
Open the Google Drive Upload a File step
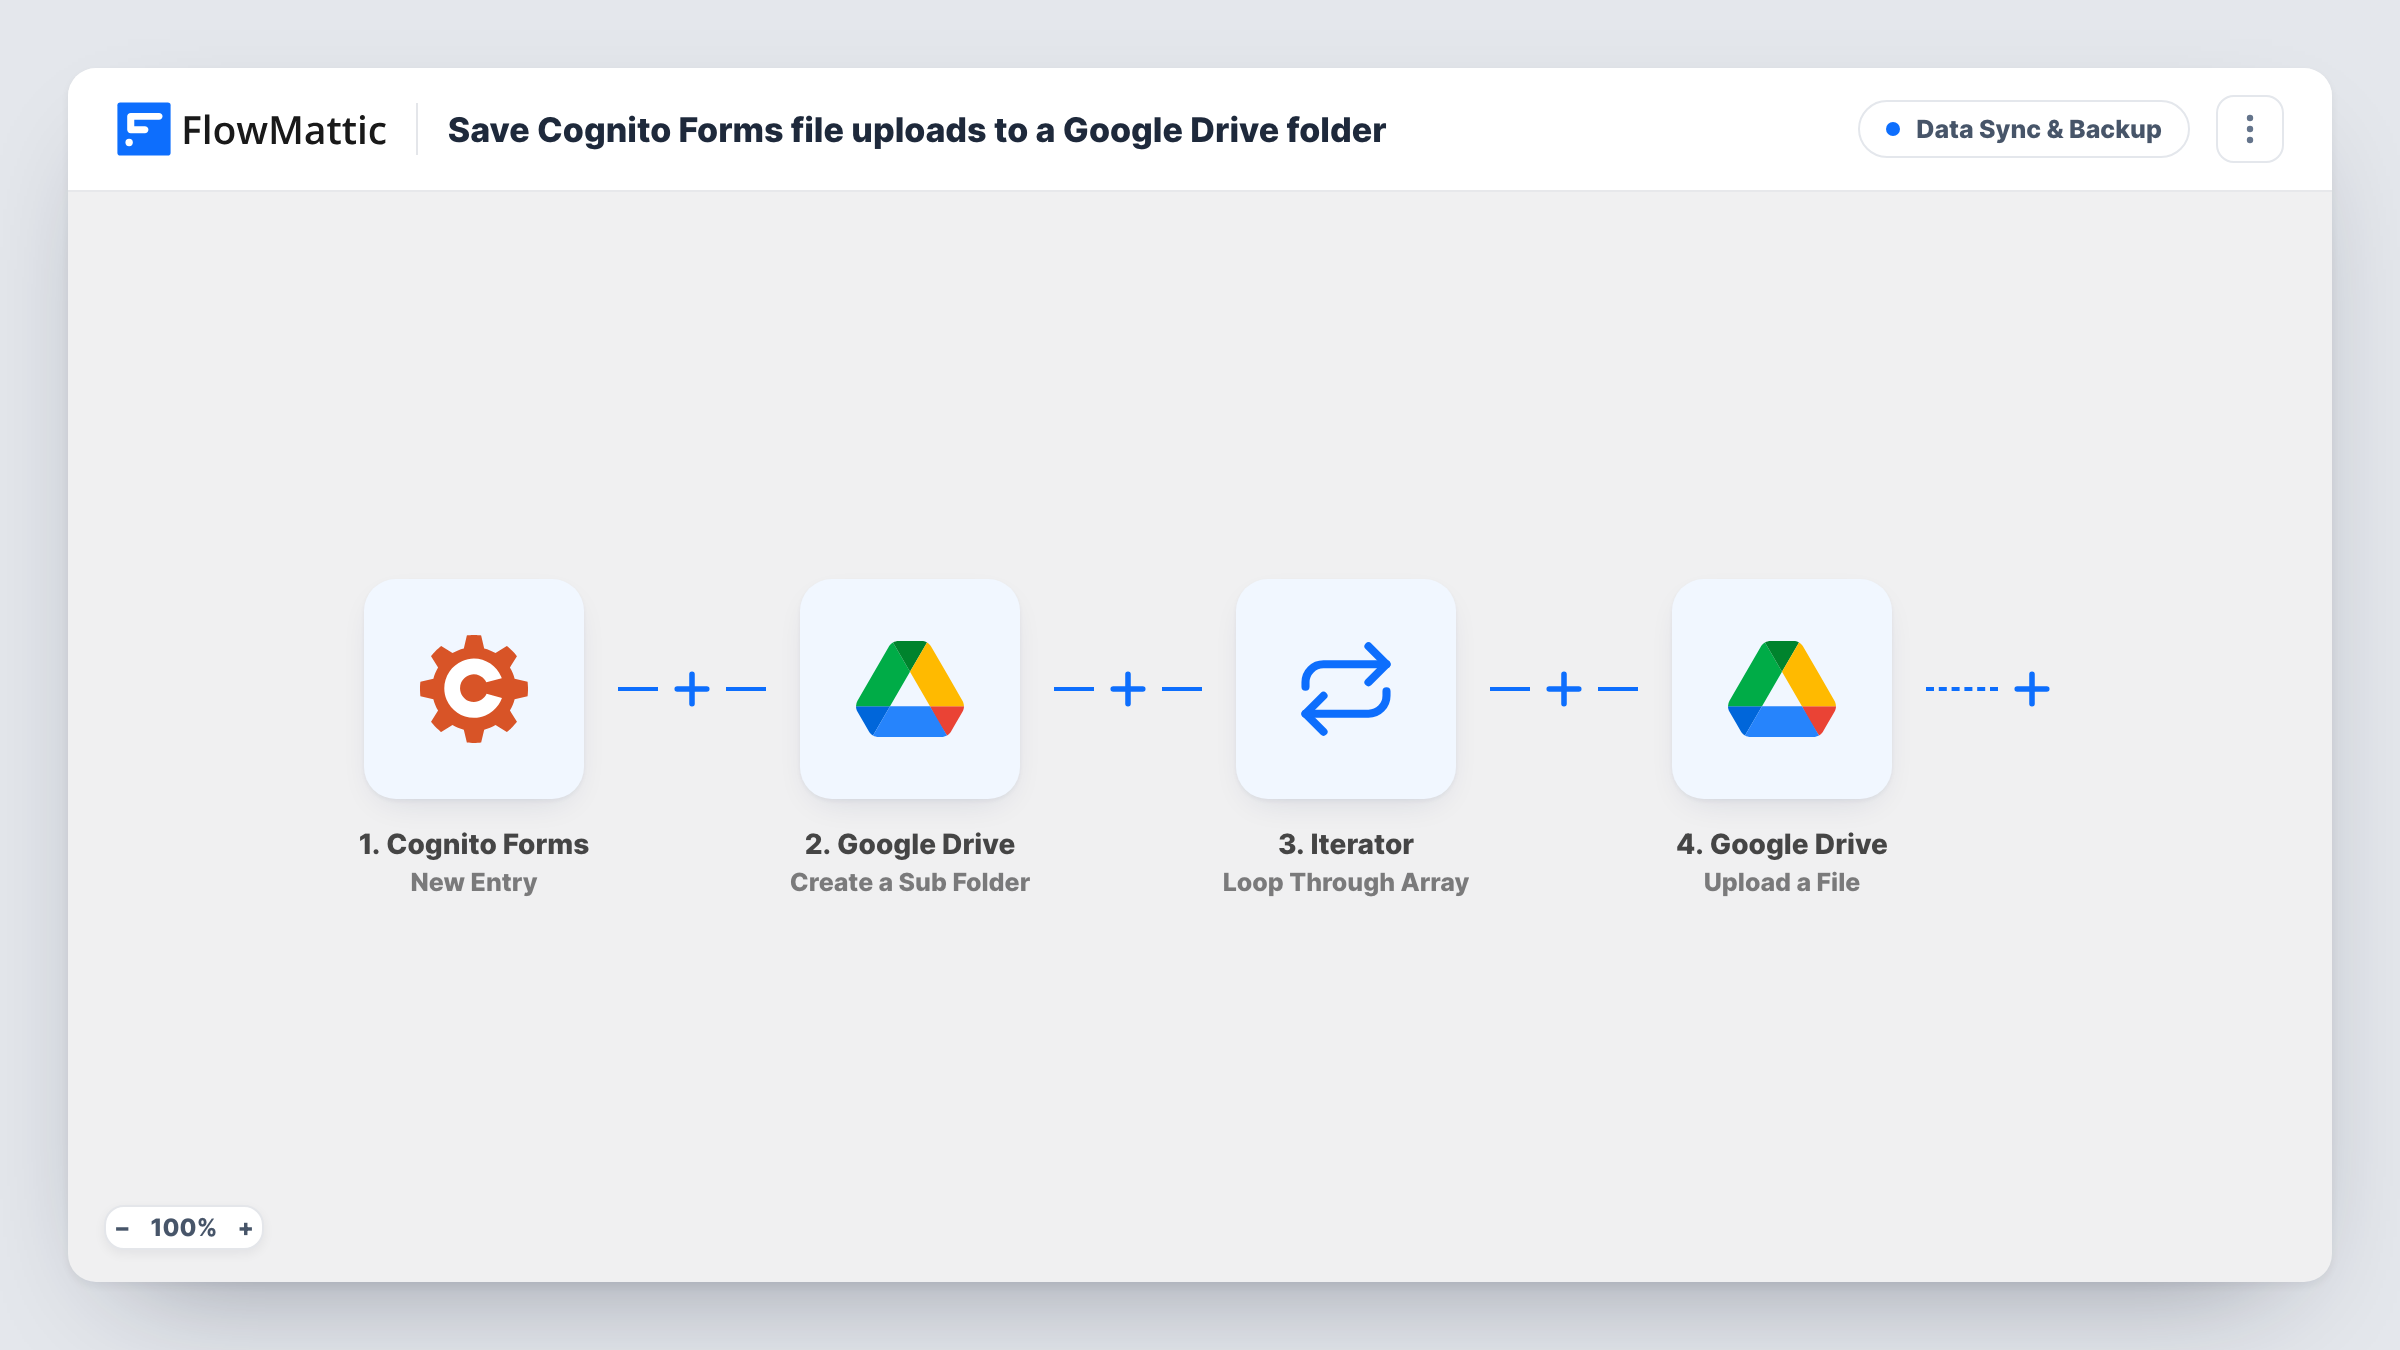(x=1782, y=689)
